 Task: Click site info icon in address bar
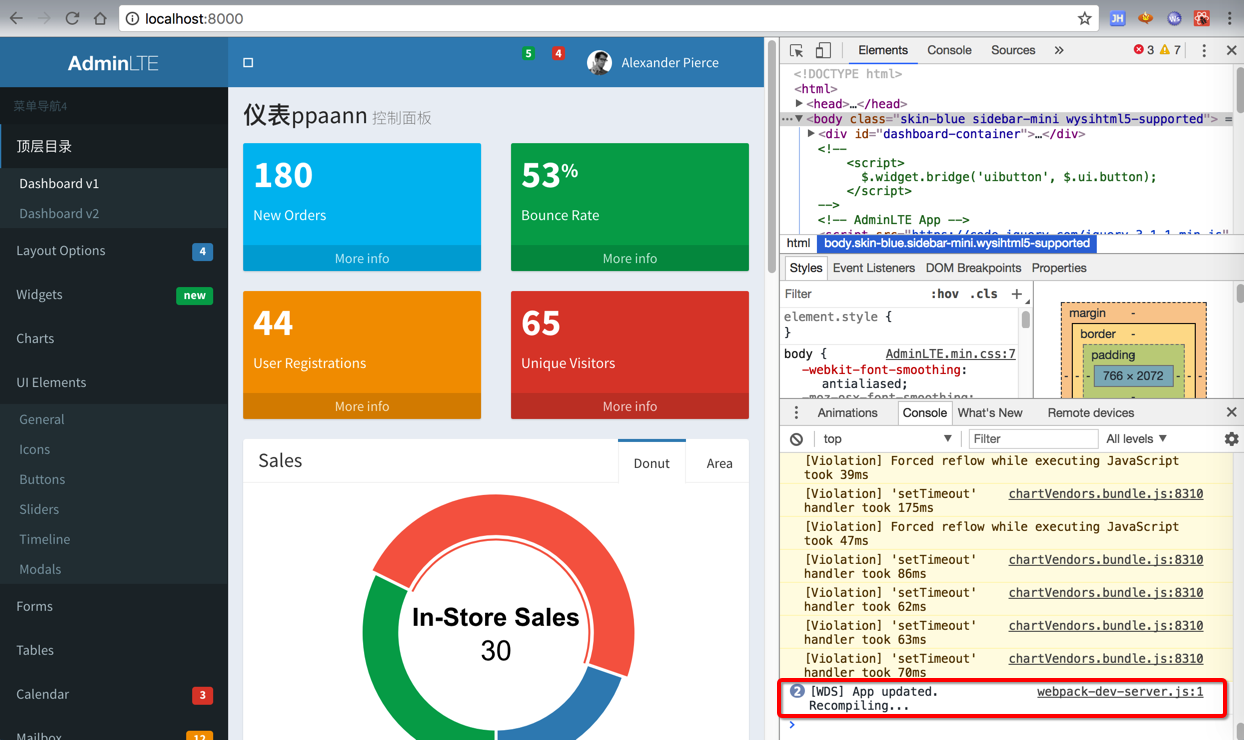(132, 18)
